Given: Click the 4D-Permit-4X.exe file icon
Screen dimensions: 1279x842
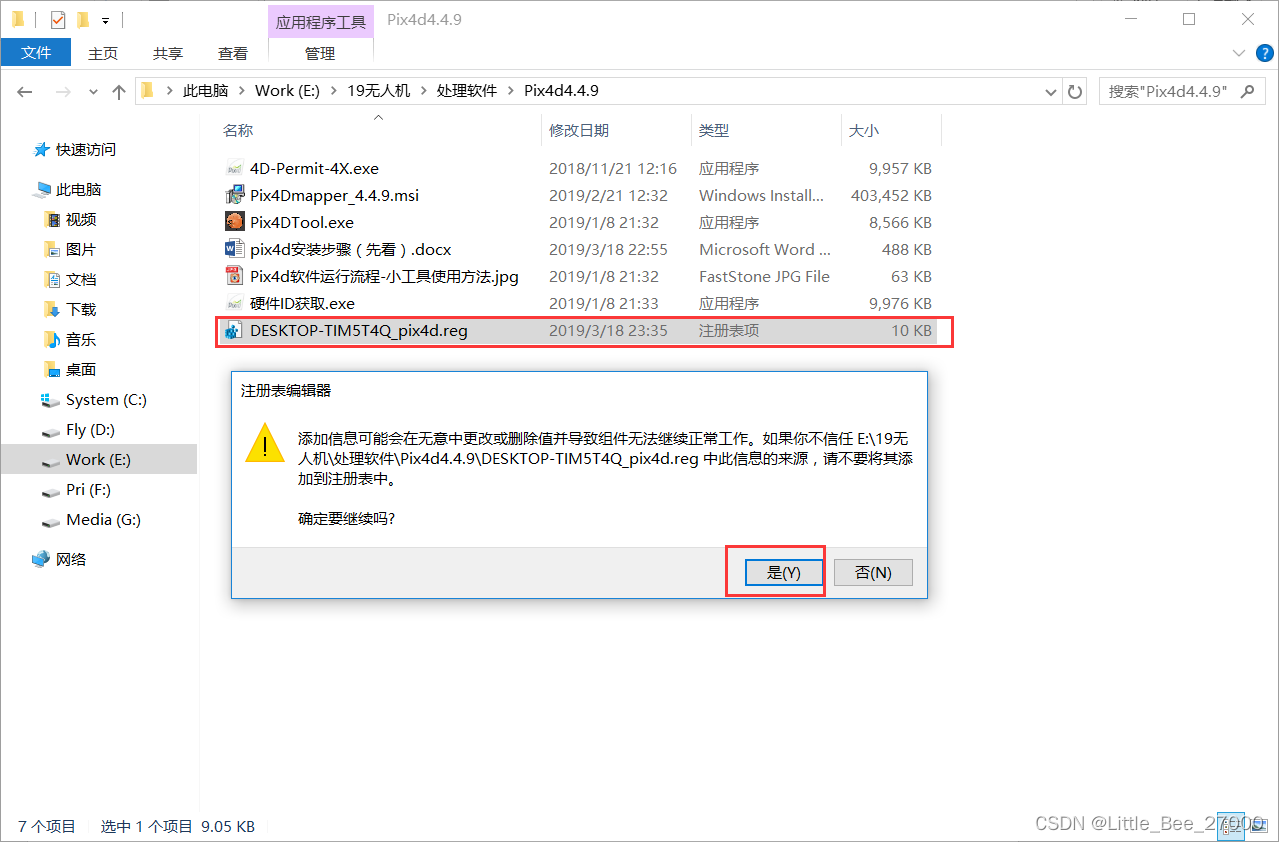Looking at the screenshot, I should click(234, 168).
